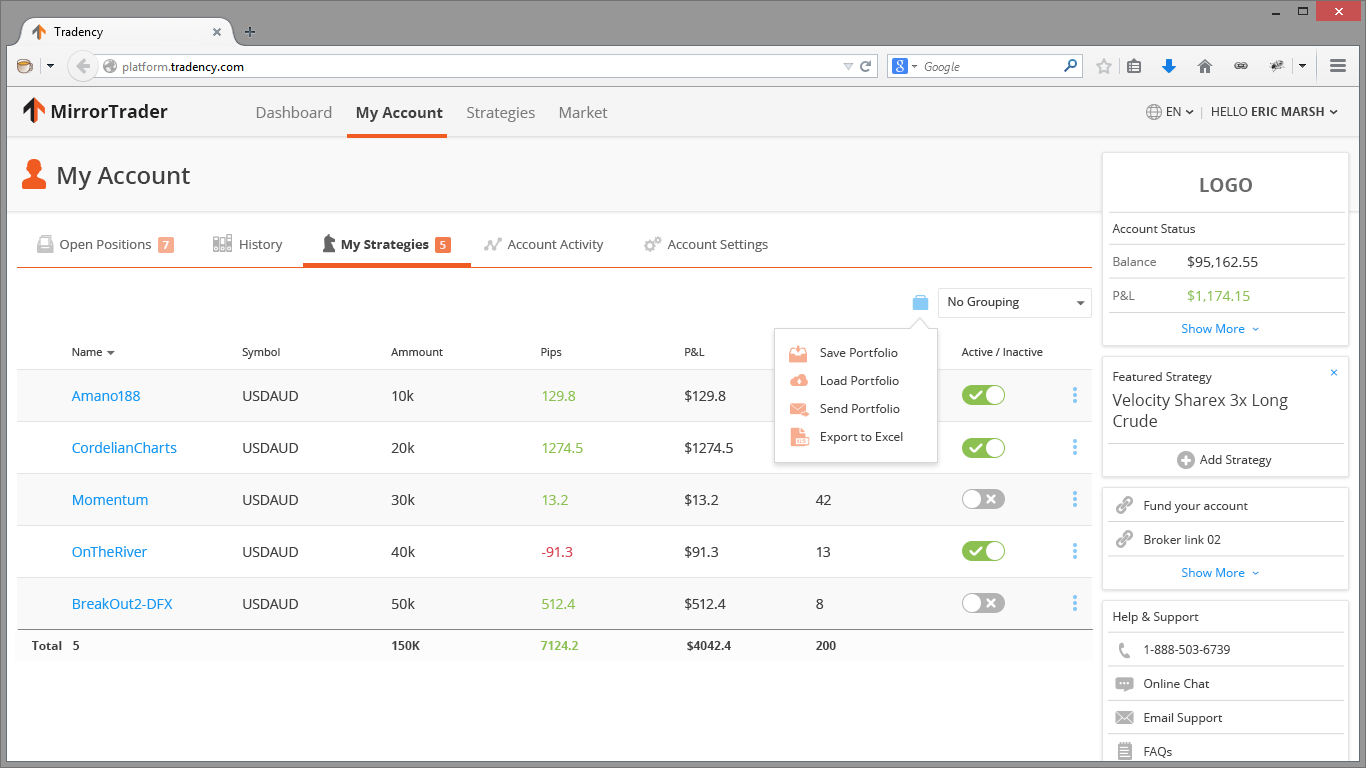This screenshot has height=768, width=1366.
Task: Click Fund your account link
Action: pyautogui.click(x=1196, y=506)
